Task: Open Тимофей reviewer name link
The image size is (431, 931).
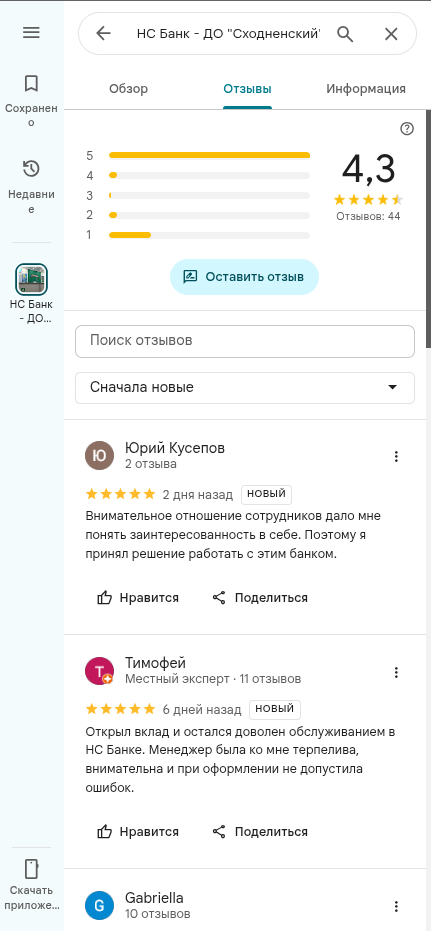Action: 156,663
